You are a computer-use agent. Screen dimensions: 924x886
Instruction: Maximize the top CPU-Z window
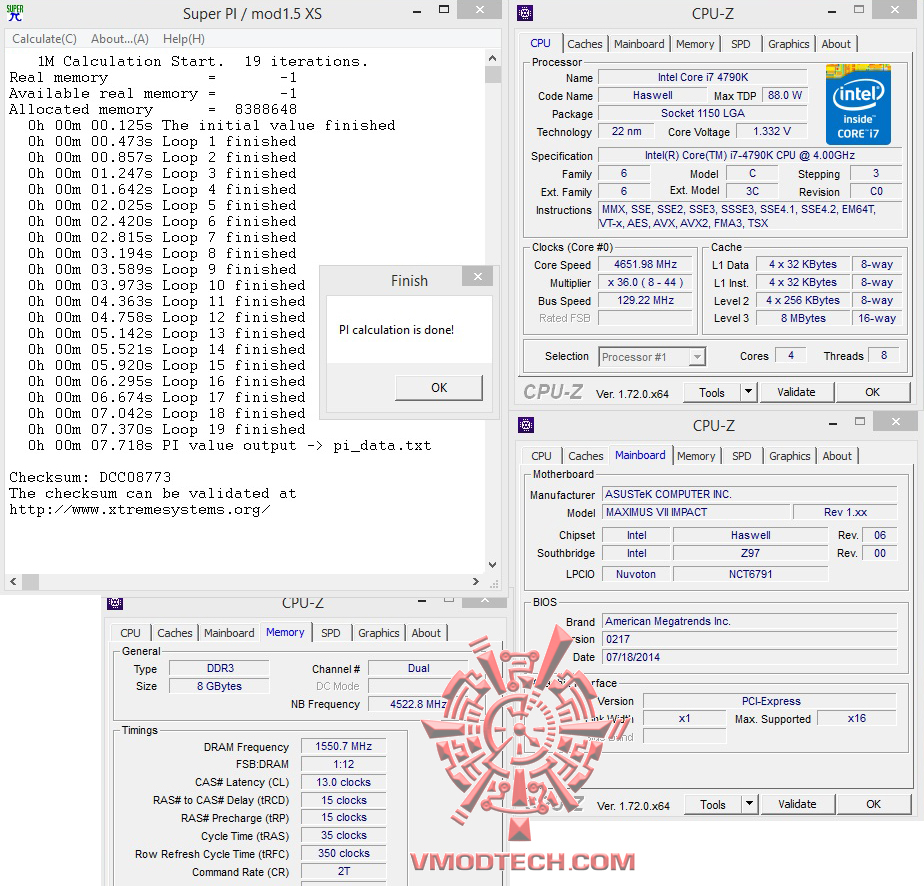coord(859,10)
